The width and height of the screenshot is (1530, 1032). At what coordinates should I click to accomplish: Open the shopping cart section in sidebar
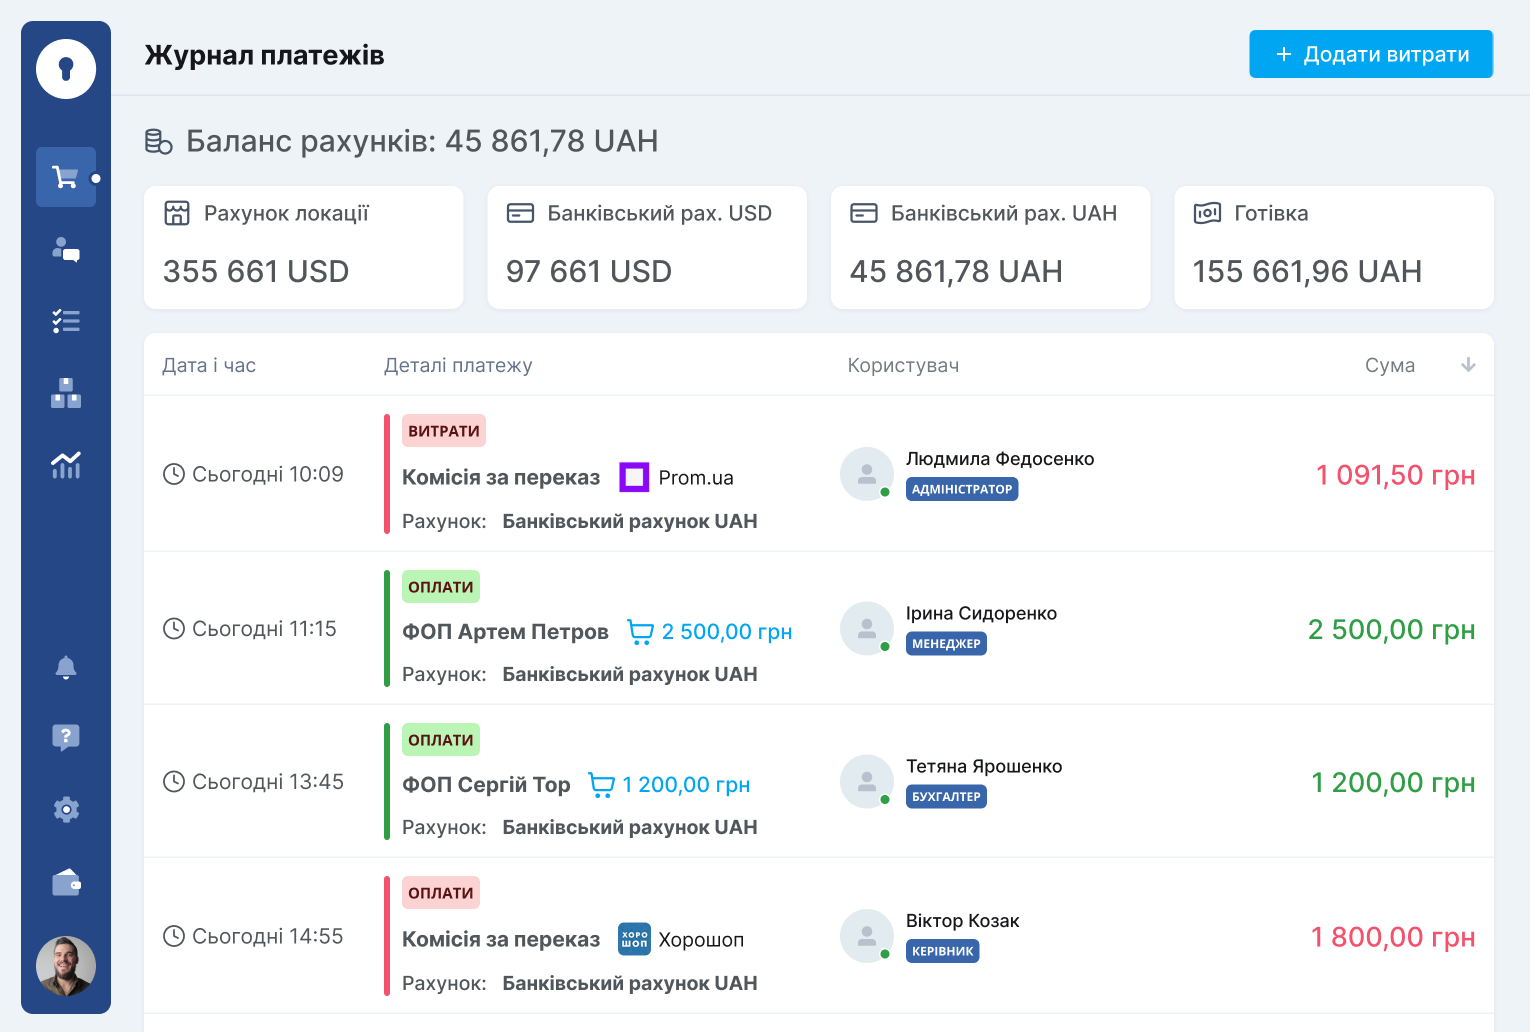click(66, 177)
